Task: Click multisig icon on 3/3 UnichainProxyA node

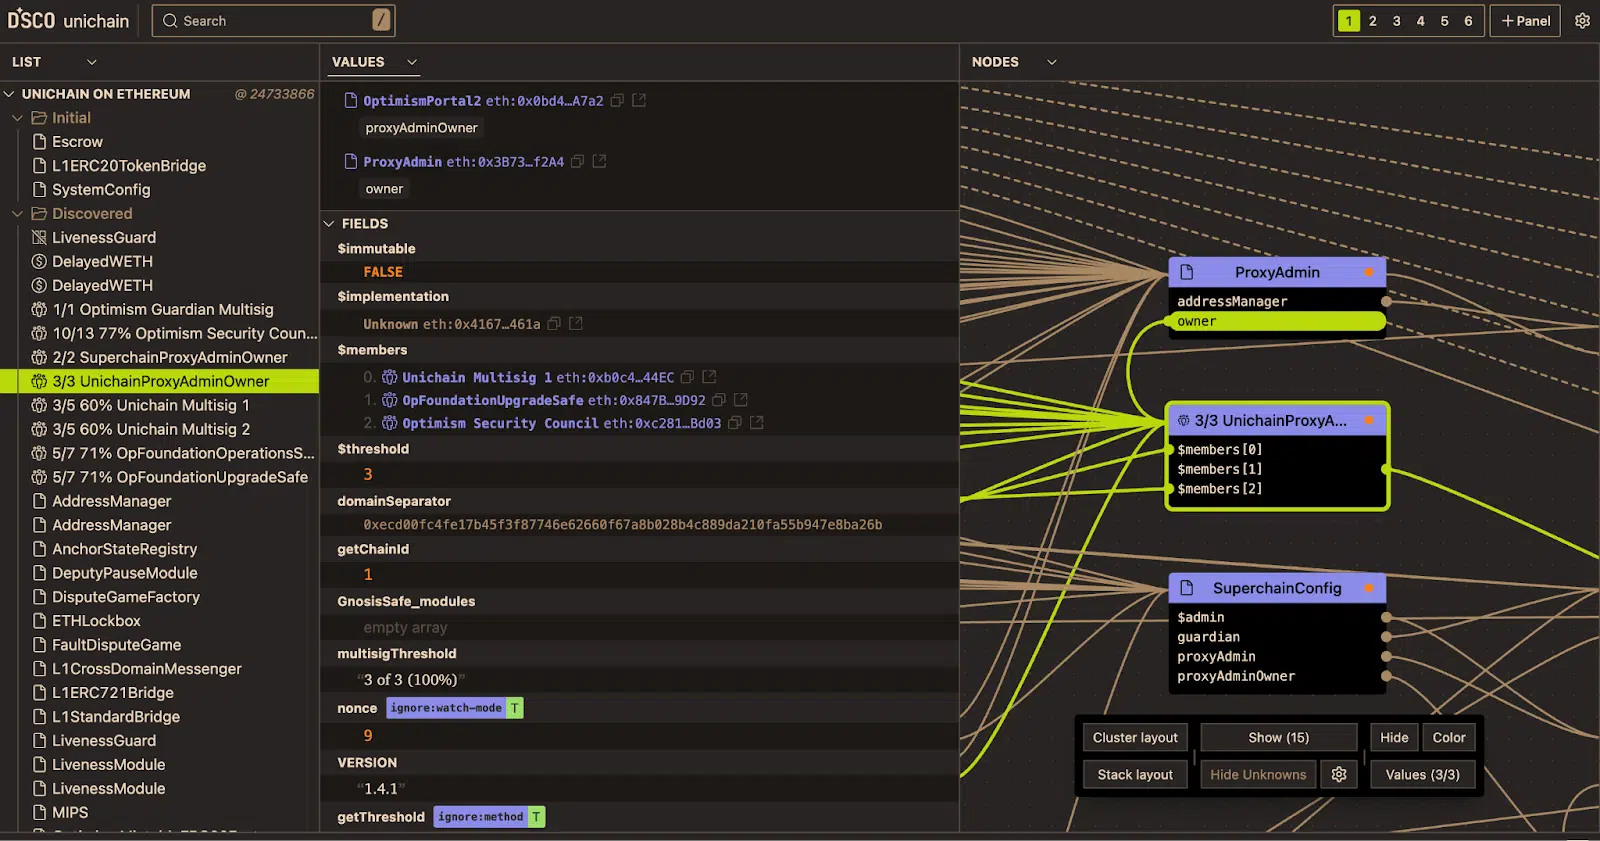Action: (1184, 421)
